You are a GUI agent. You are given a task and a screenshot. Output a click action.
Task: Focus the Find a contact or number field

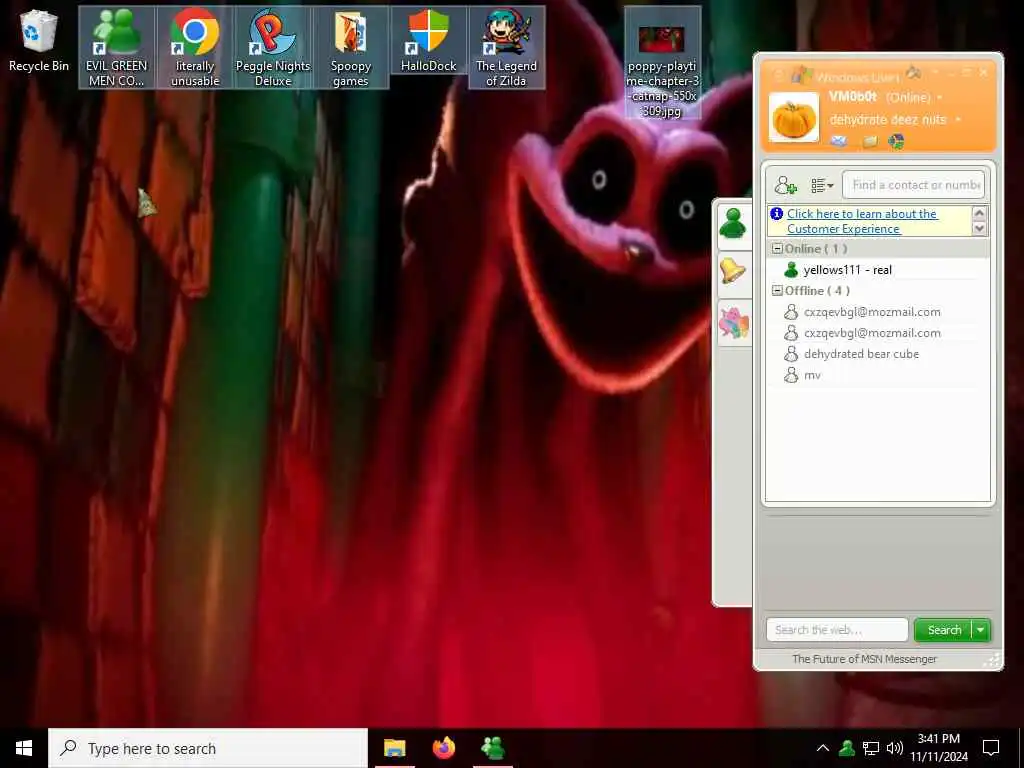[x=913, y=185]
